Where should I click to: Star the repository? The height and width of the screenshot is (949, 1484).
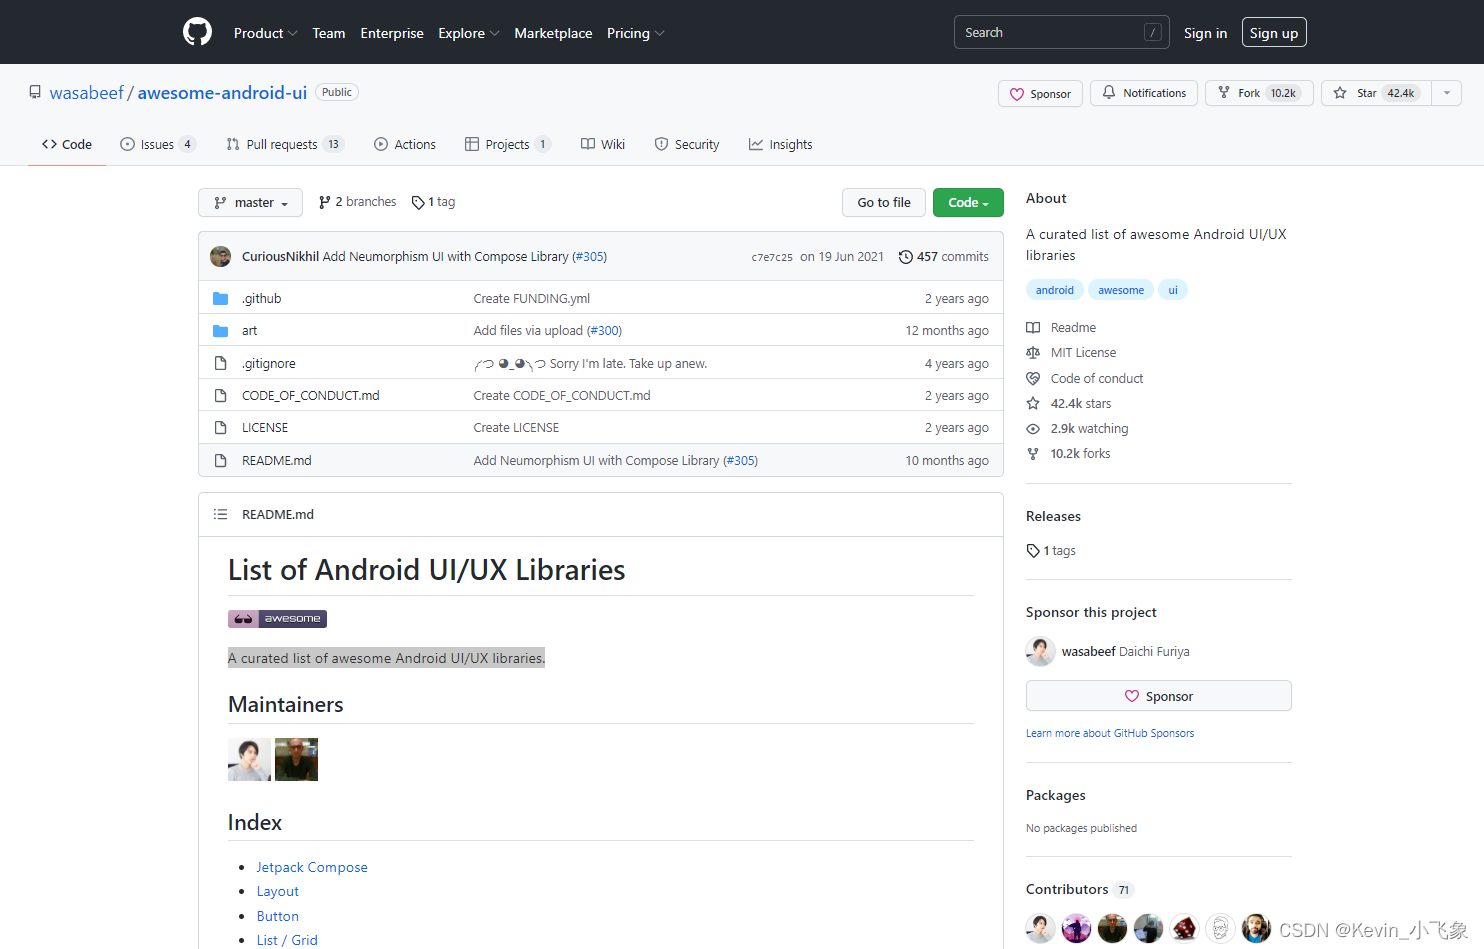point(1376,93)
